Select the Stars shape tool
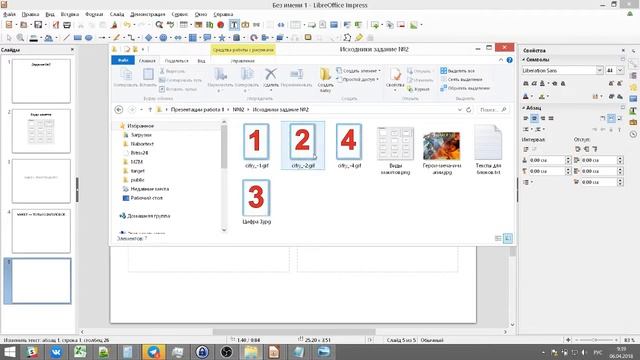The width and height of the screenshot is (640, 360). click(x=222, y=38)
